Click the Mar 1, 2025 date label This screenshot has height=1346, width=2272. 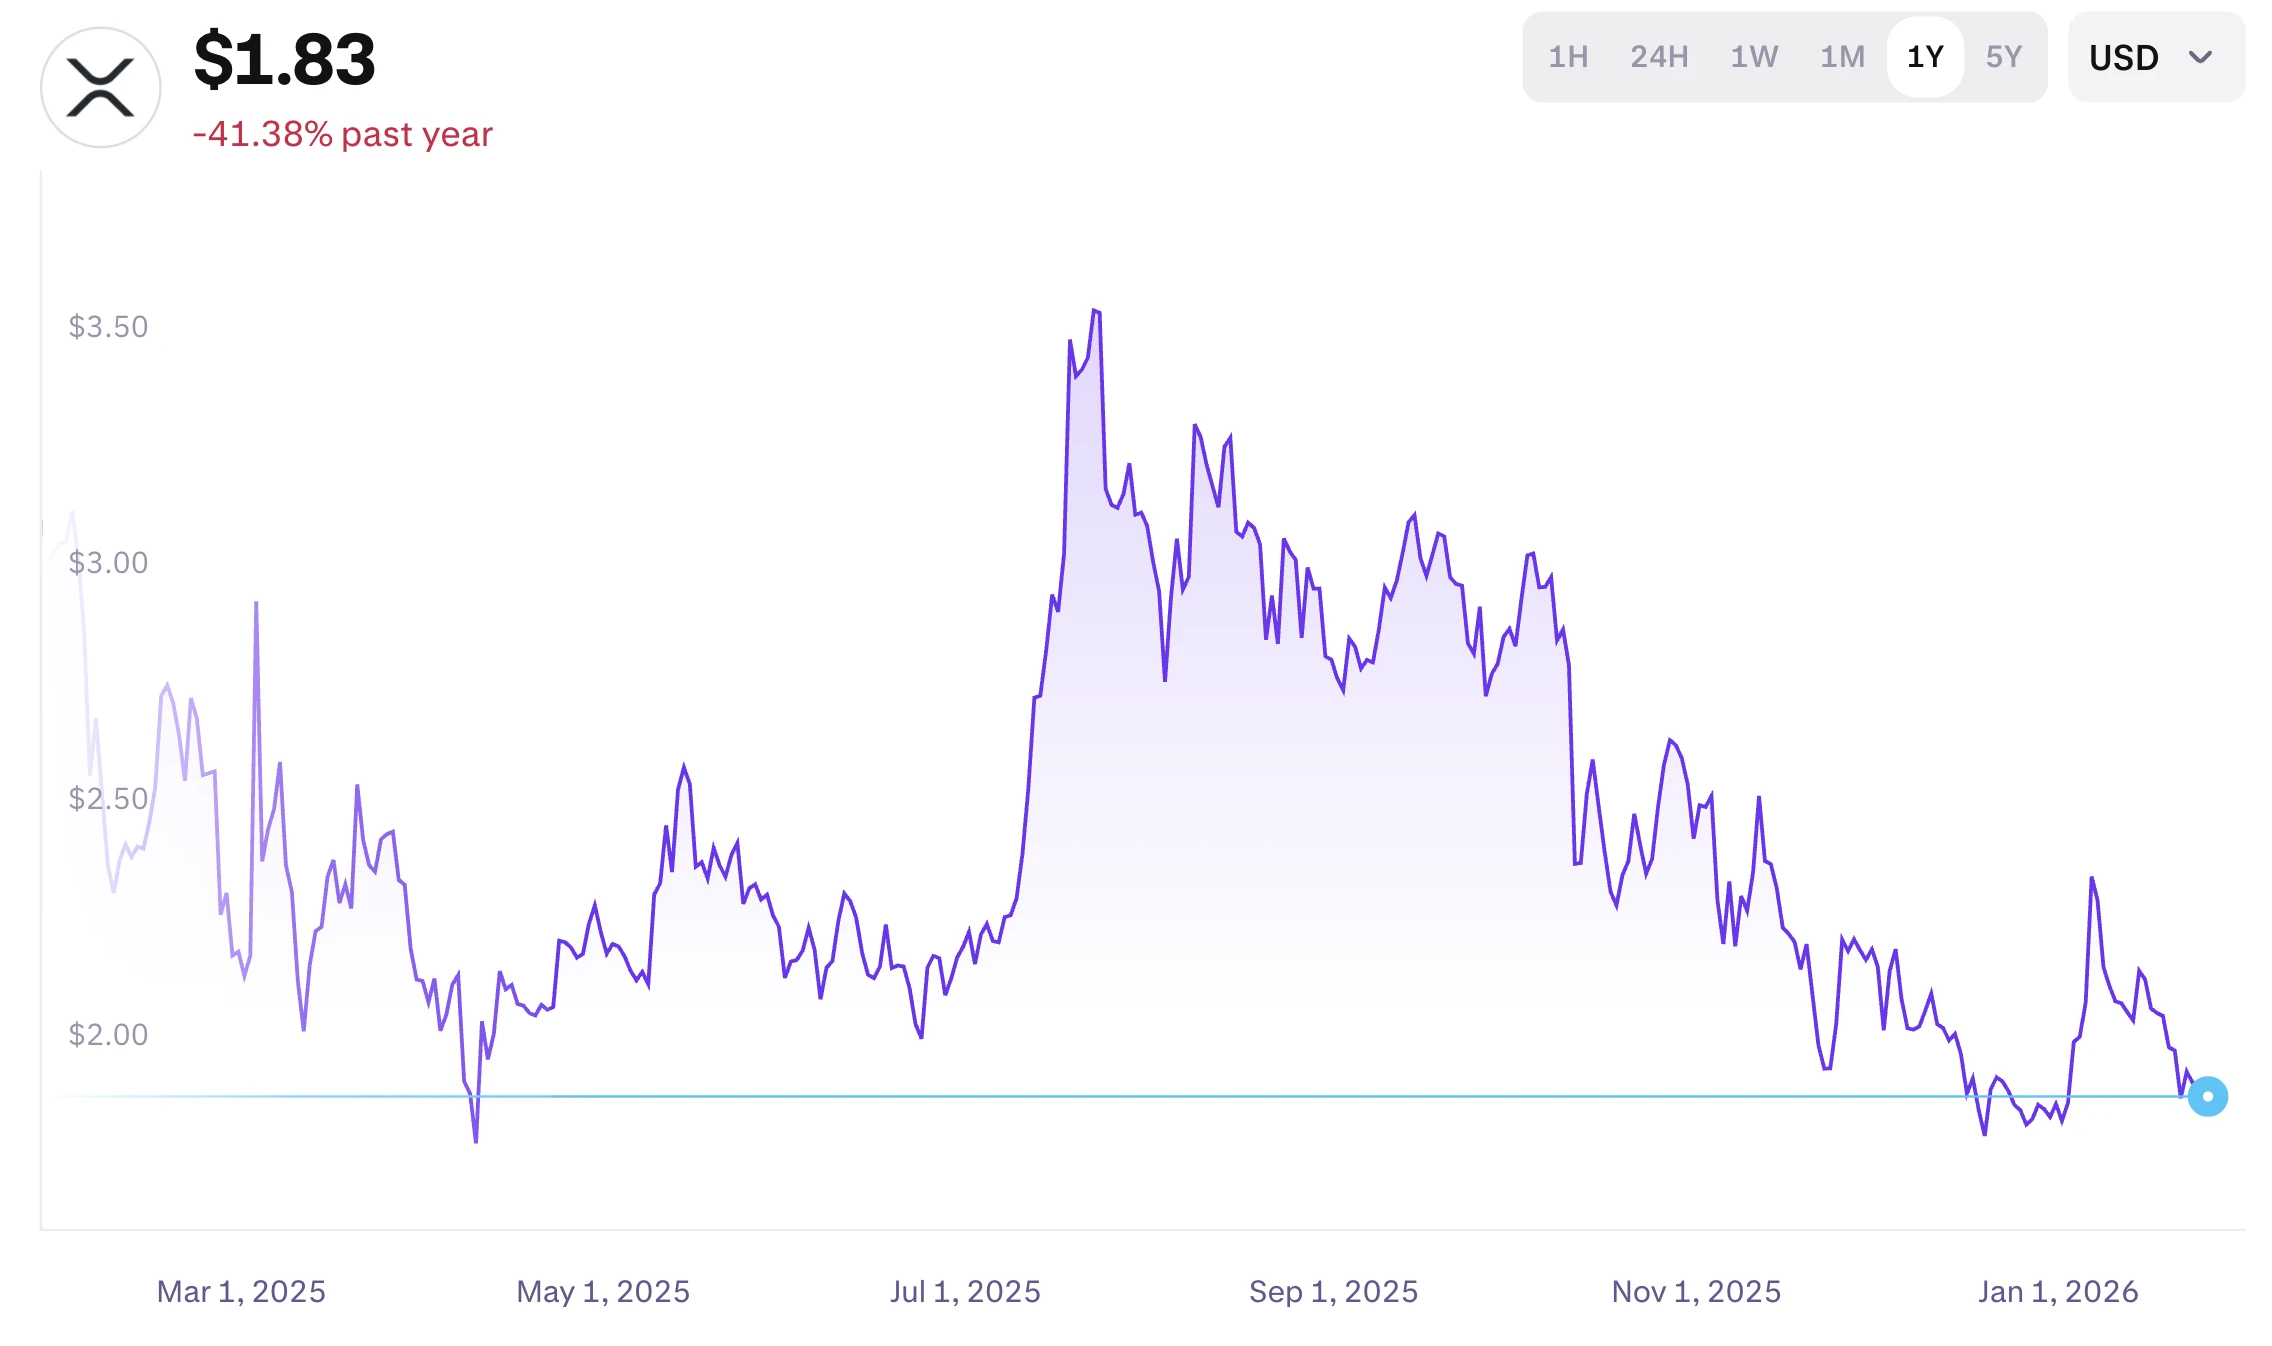[x=243, y=1291]
